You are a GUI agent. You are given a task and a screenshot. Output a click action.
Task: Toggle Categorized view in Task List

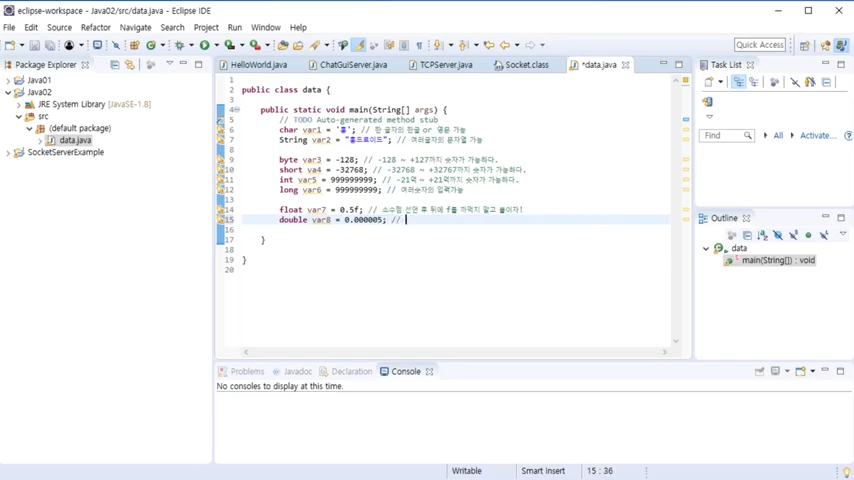coord(739,83)
